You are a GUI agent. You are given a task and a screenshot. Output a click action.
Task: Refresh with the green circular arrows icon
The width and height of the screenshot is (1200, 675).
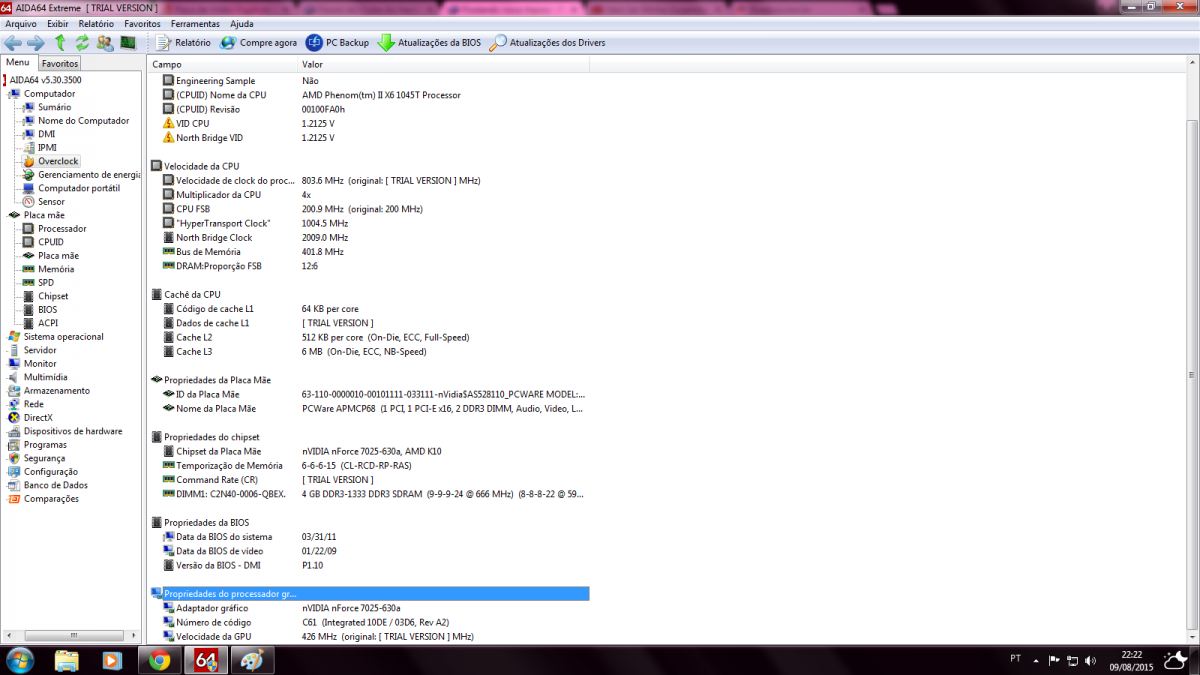(82, 43)
